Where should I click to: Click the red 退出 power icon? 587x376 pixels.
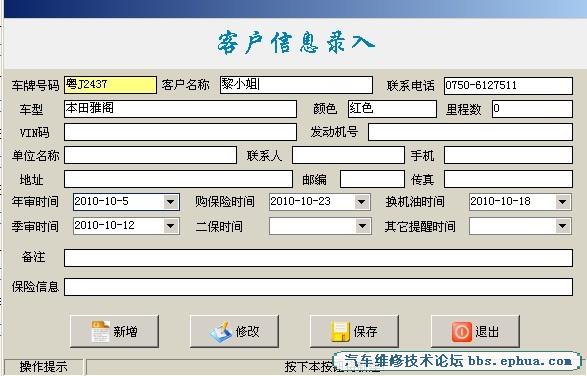tap(462, 331)
